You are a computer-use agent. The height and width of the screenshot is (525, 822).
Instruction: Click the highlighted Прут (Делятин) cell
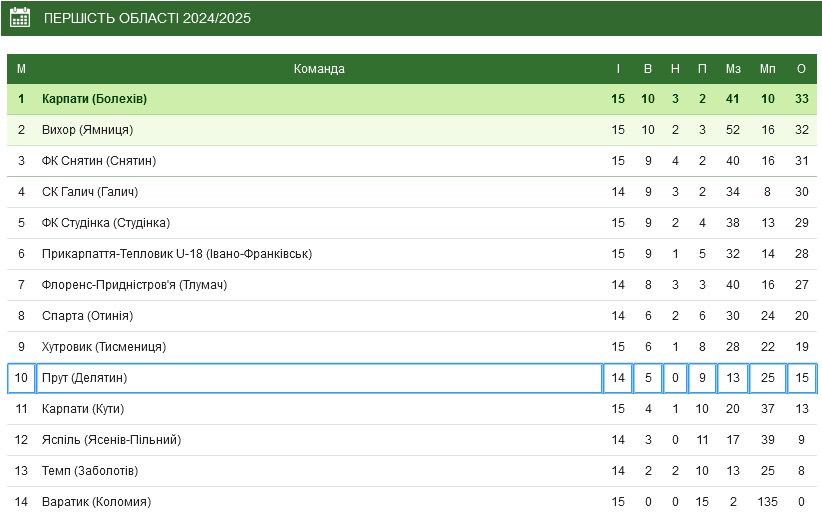[x=319, y=378]
